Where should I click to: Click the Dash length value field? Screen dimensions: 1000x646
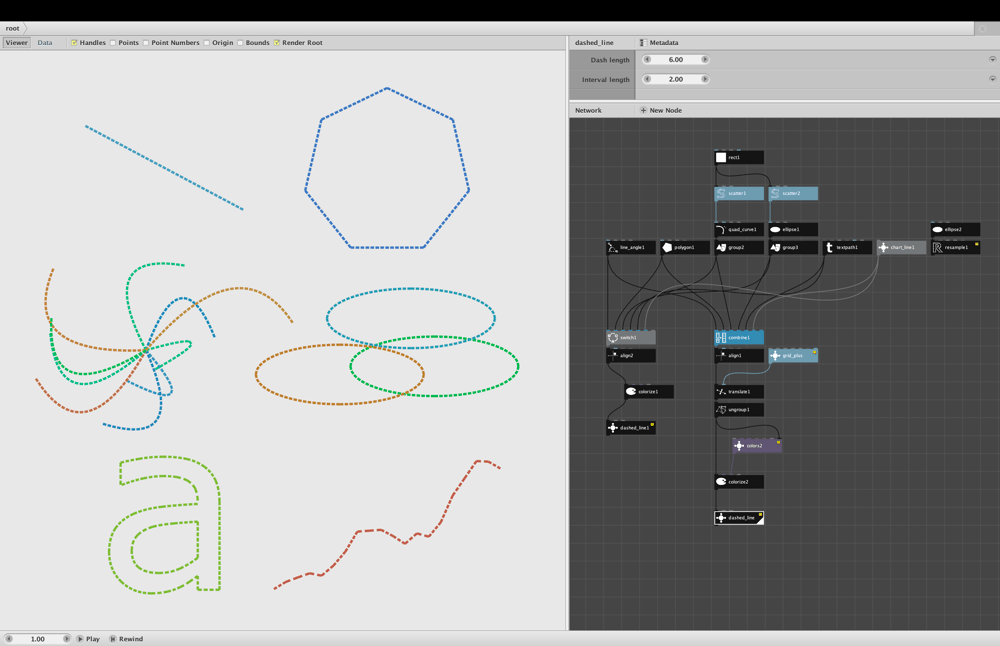pyautogui.click(x=676, y=59)
